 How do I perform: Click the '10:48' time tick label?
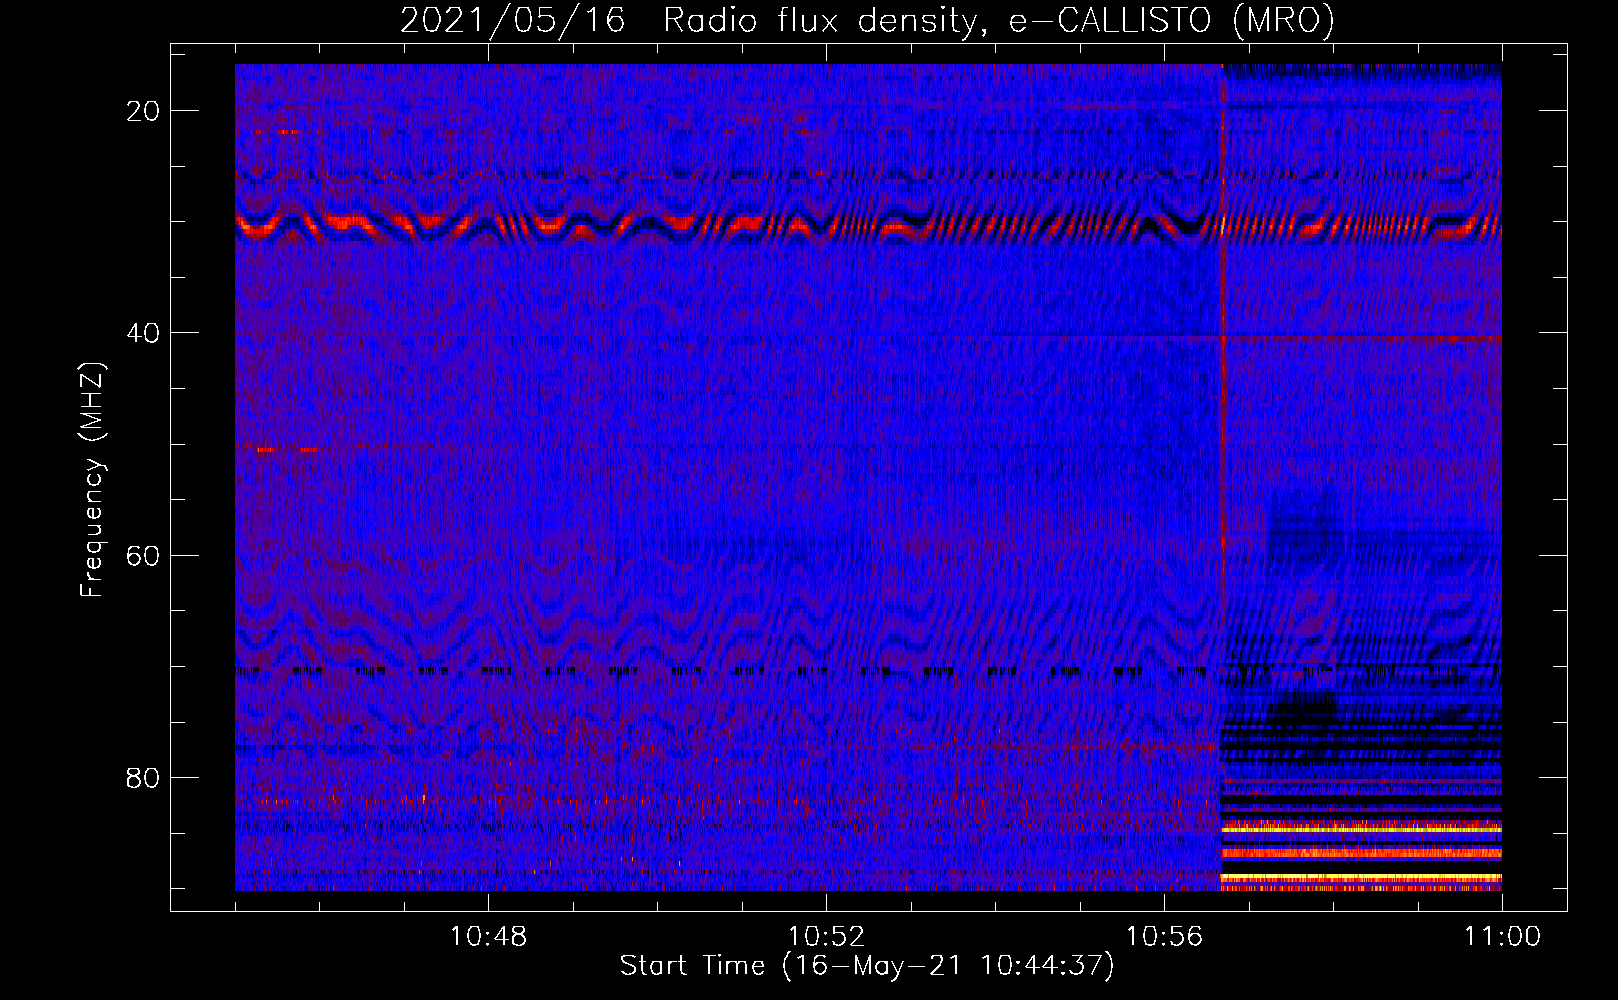(x=488, y=937)
